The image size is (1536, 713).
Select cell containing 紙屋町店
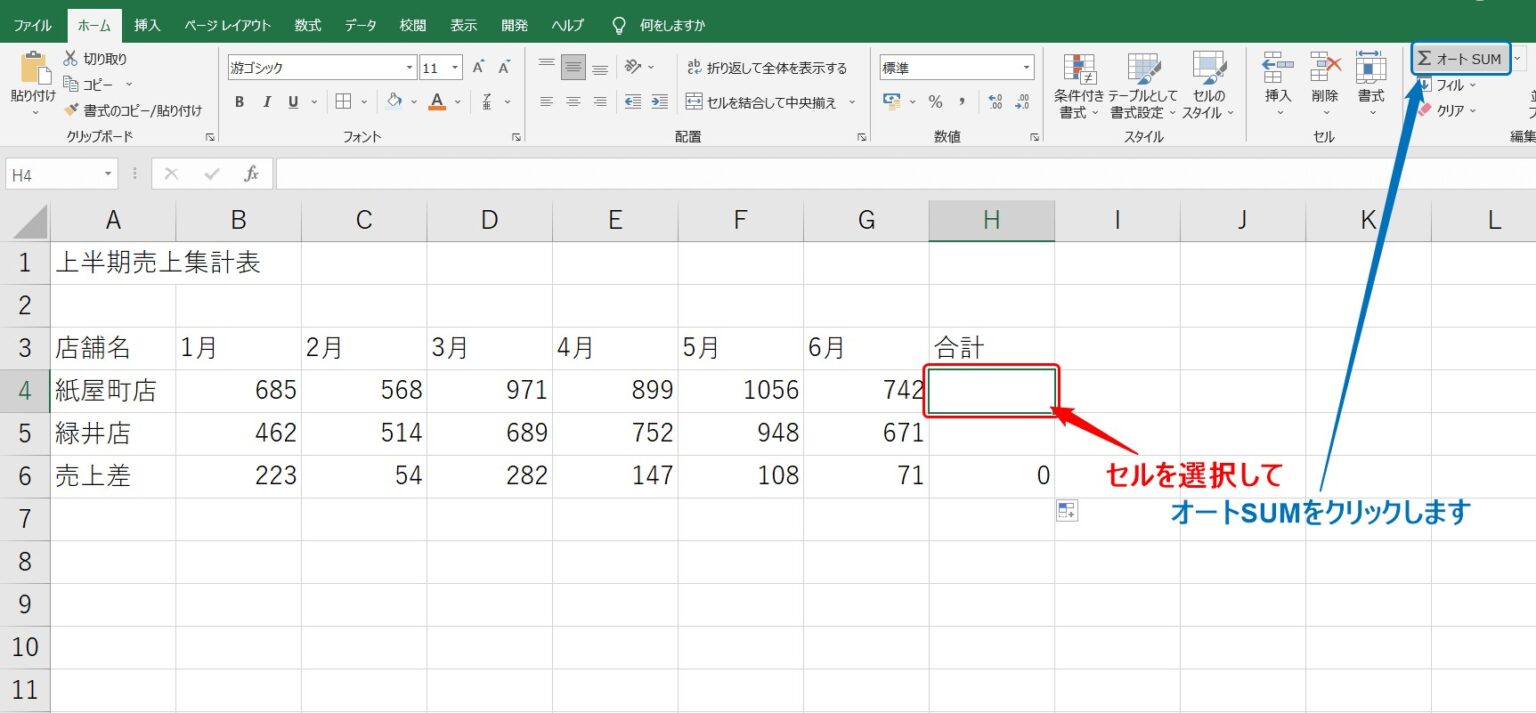pyautogui.click(x=113, y=391)
